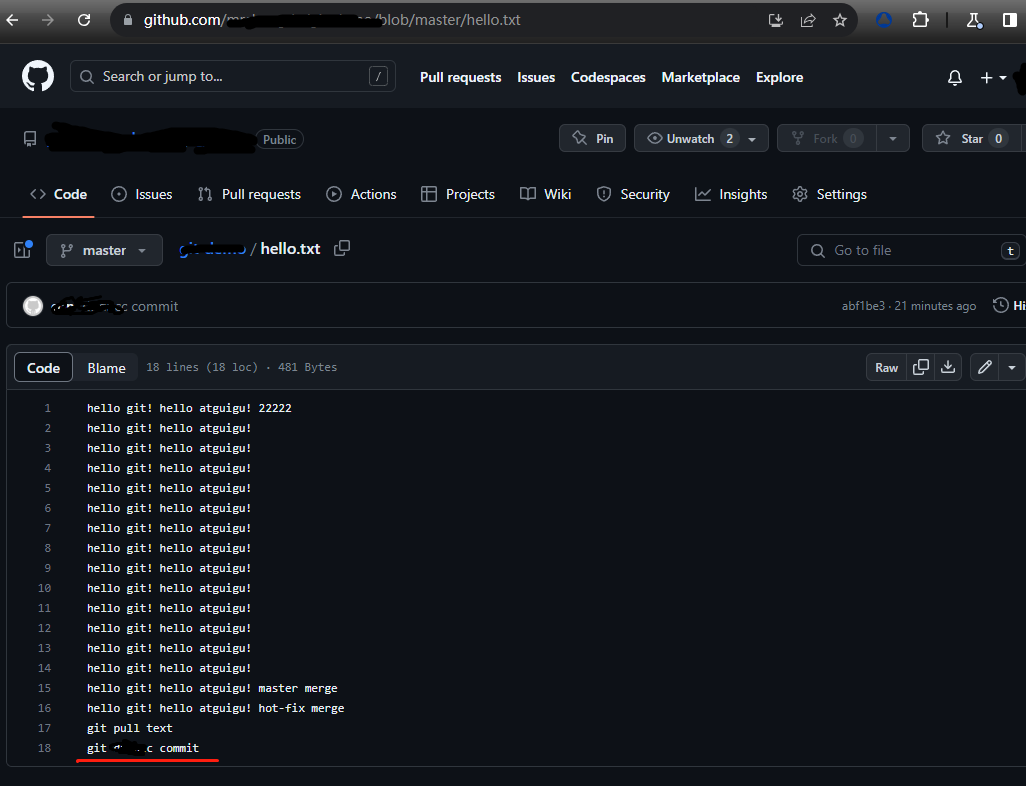Star the repository with the Star button
Image resolution: width=1026 pixels, height=786 pixels.
click(972, 138)
